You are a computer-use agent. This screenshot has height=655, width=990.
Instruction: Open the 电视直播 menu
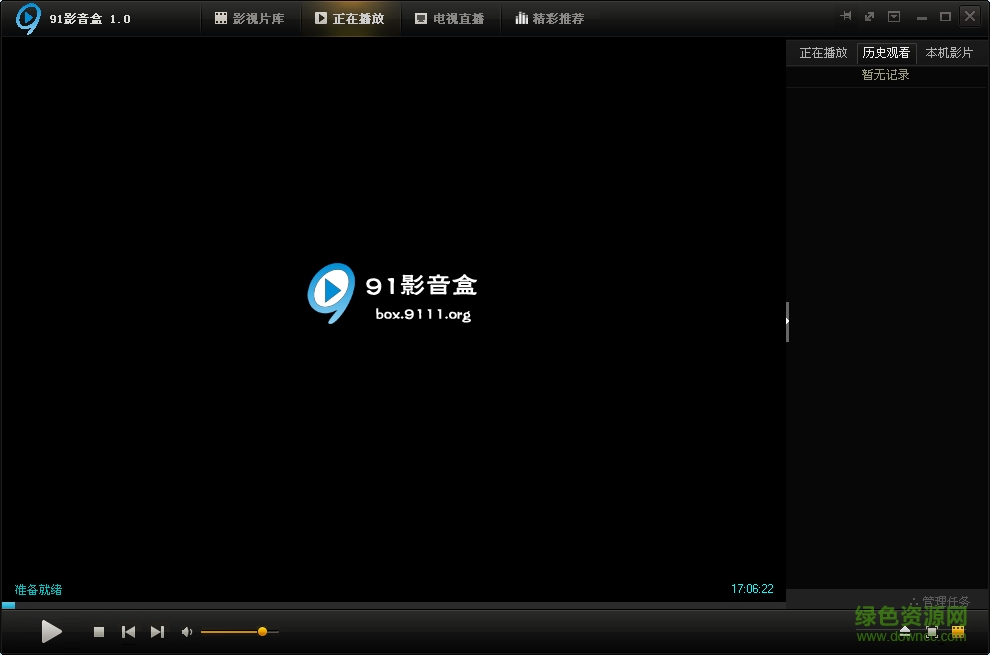click(x=450, y=17)
